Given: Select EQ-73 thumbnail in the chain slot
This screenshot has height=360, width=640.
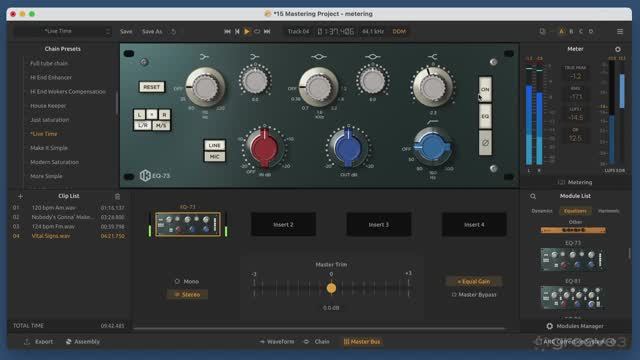Looking at the screenshot, I should (188, 224).
